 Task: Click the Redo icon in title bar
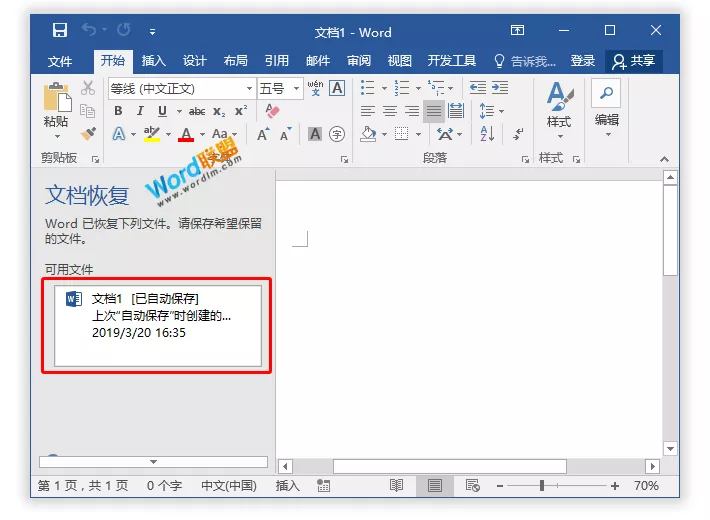[124, 30]
